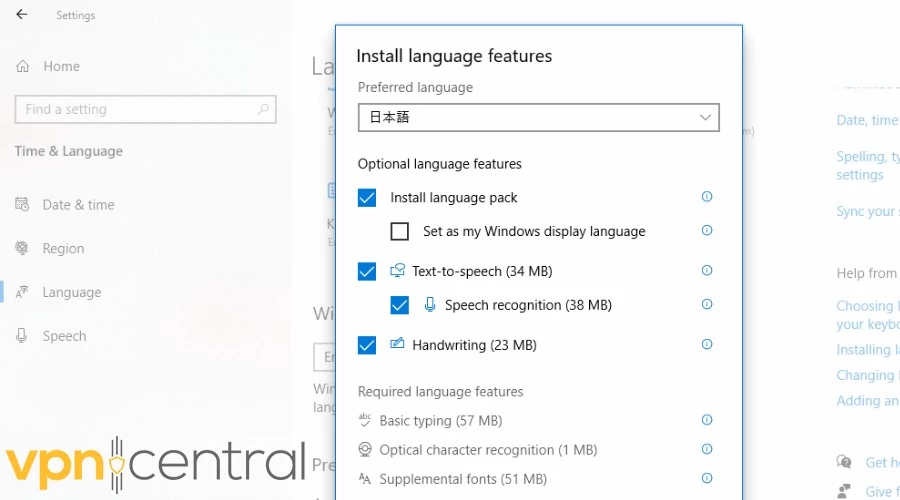Click the Home house icon
Image resolution: width=900 pixels, height=500 pixels.
pyautogui.click(x=22, y=67)
